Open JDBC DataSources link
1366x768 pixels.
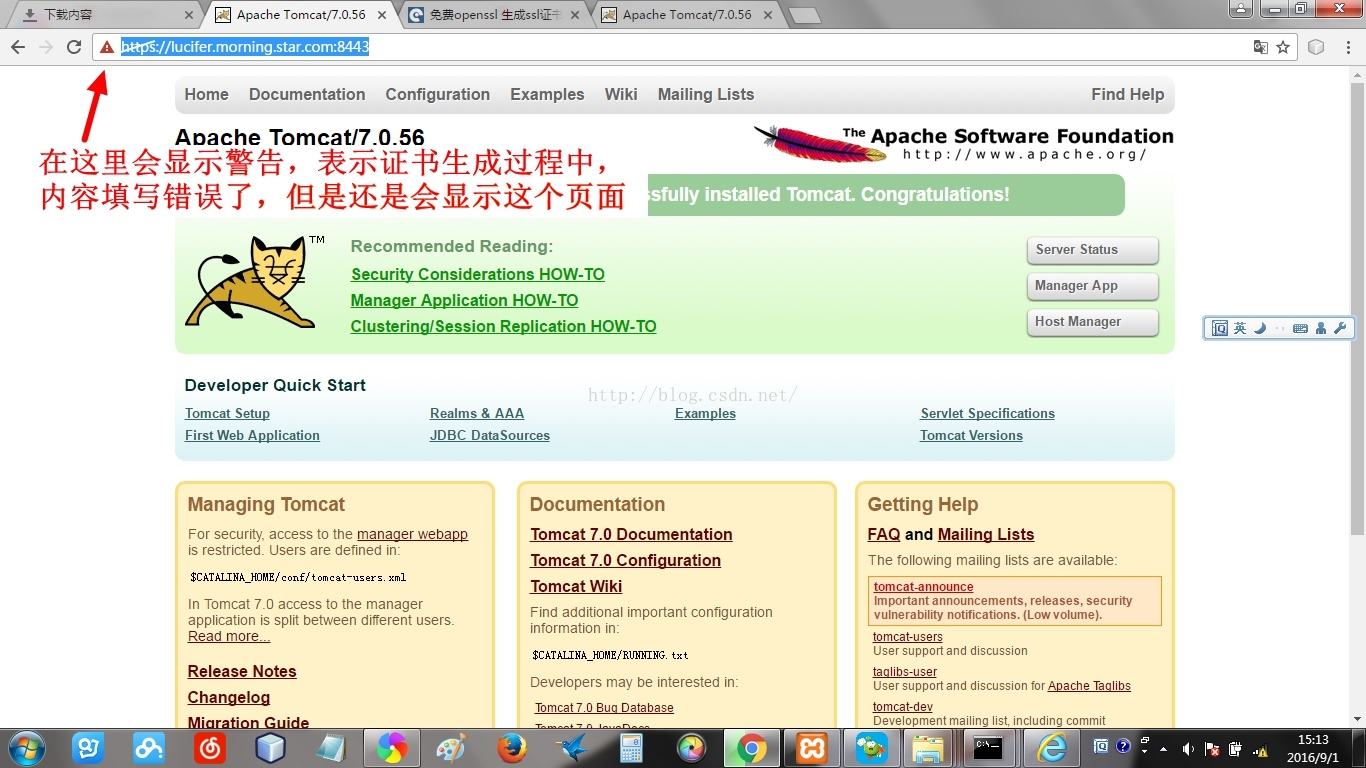point(490,435)
